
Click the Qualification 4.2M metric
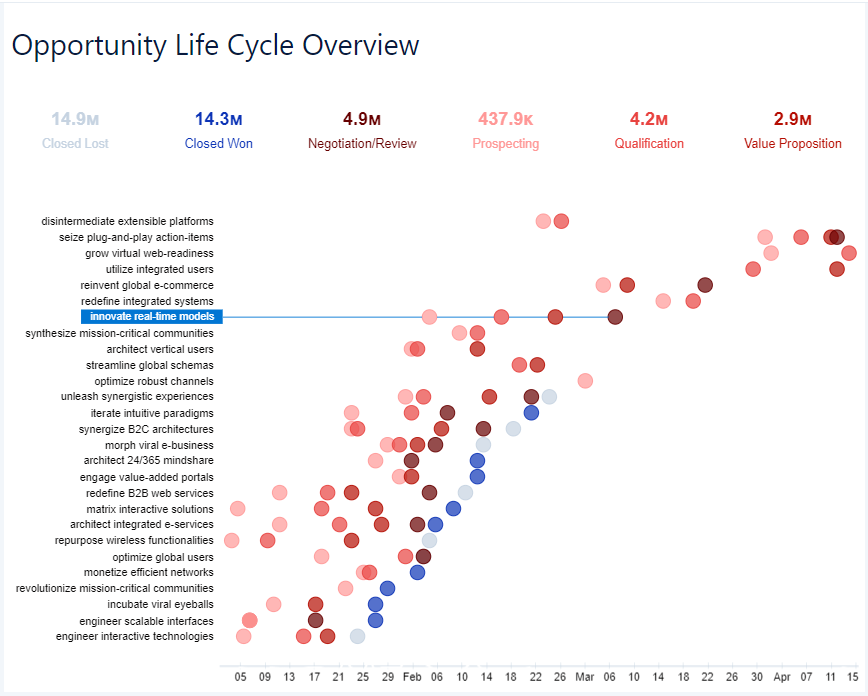[649, 130]
